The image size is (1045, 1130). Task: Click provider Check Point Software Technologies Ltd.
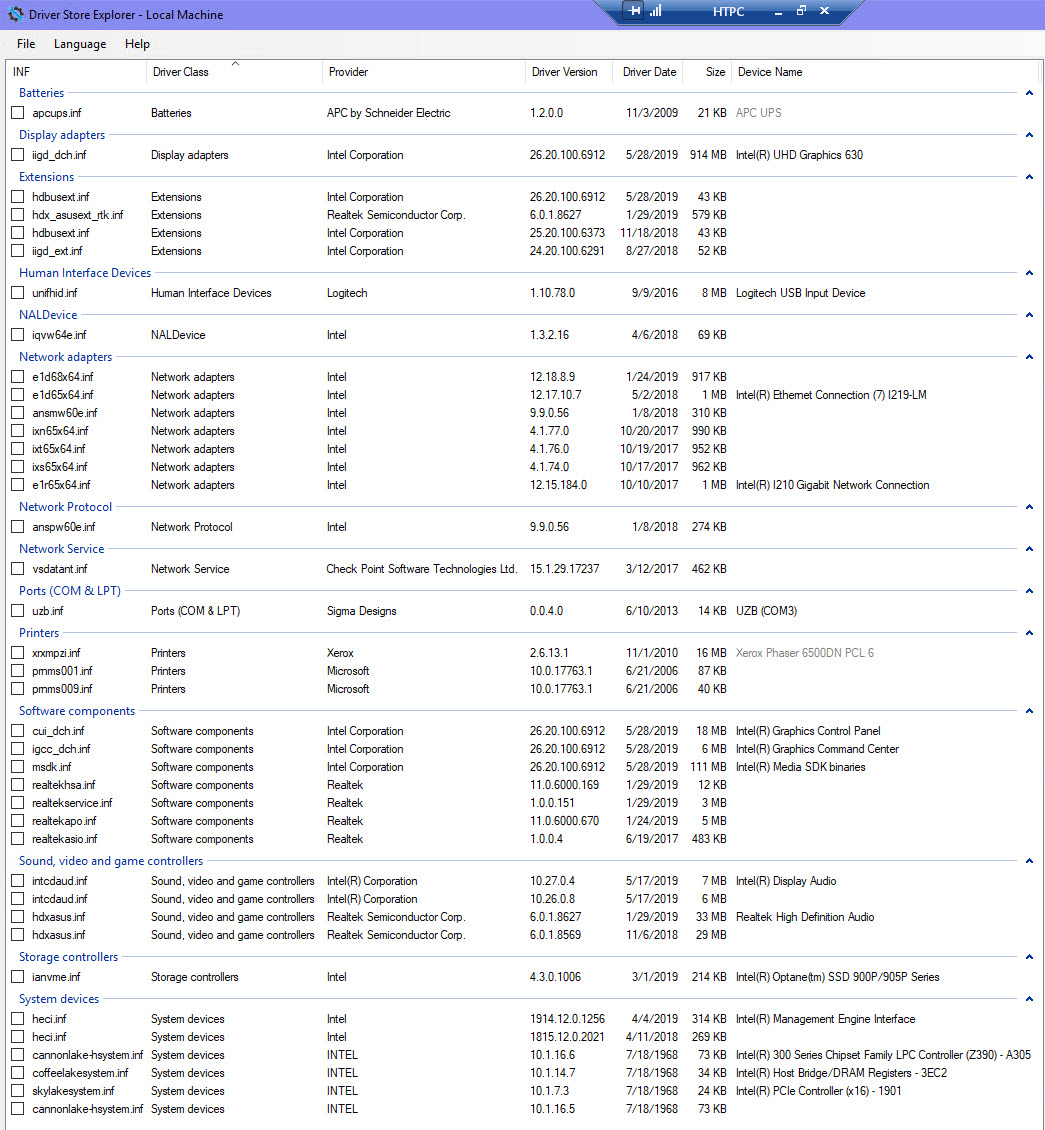click(422, 569)
